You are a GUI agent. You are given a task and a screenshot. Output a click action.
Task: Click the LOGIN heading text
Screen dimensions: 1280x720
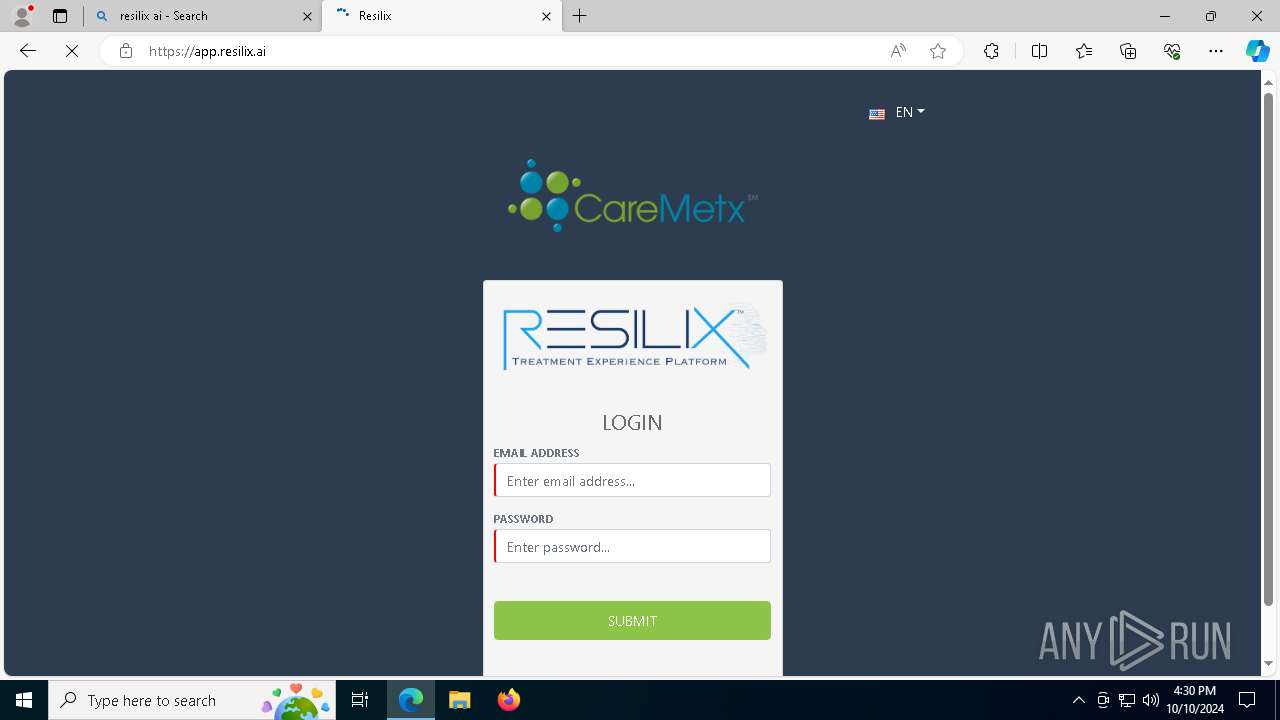point(632,422)
